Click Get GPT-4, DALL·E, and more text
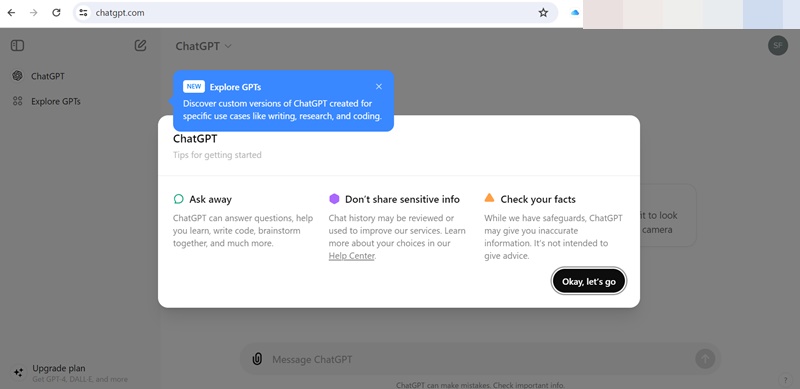The width and height of the screenshot is (800, 389). tap(80, 379)
